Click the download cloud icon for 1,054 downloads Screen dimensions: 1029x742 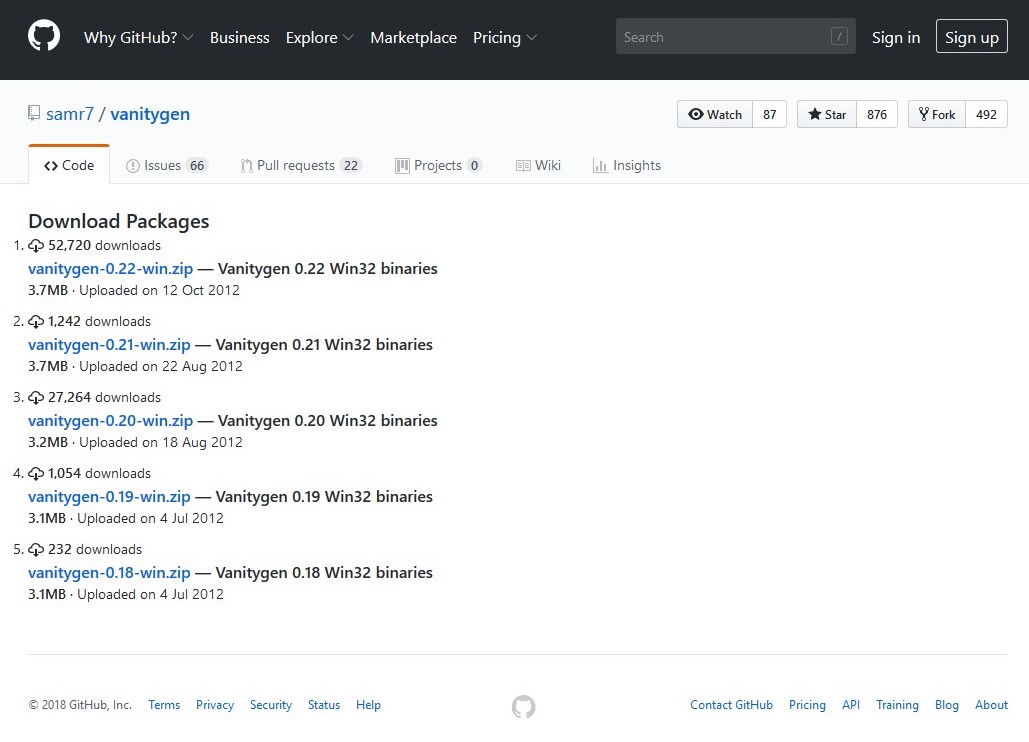coord(36,474)
